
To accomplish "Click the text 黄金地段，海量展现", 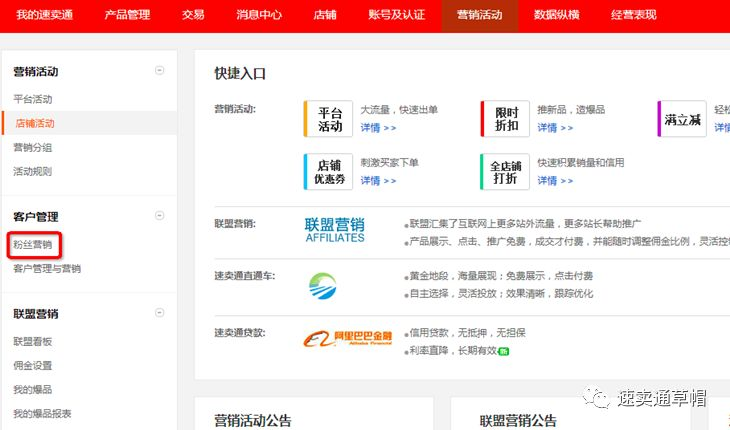I will tap(453, 276).
